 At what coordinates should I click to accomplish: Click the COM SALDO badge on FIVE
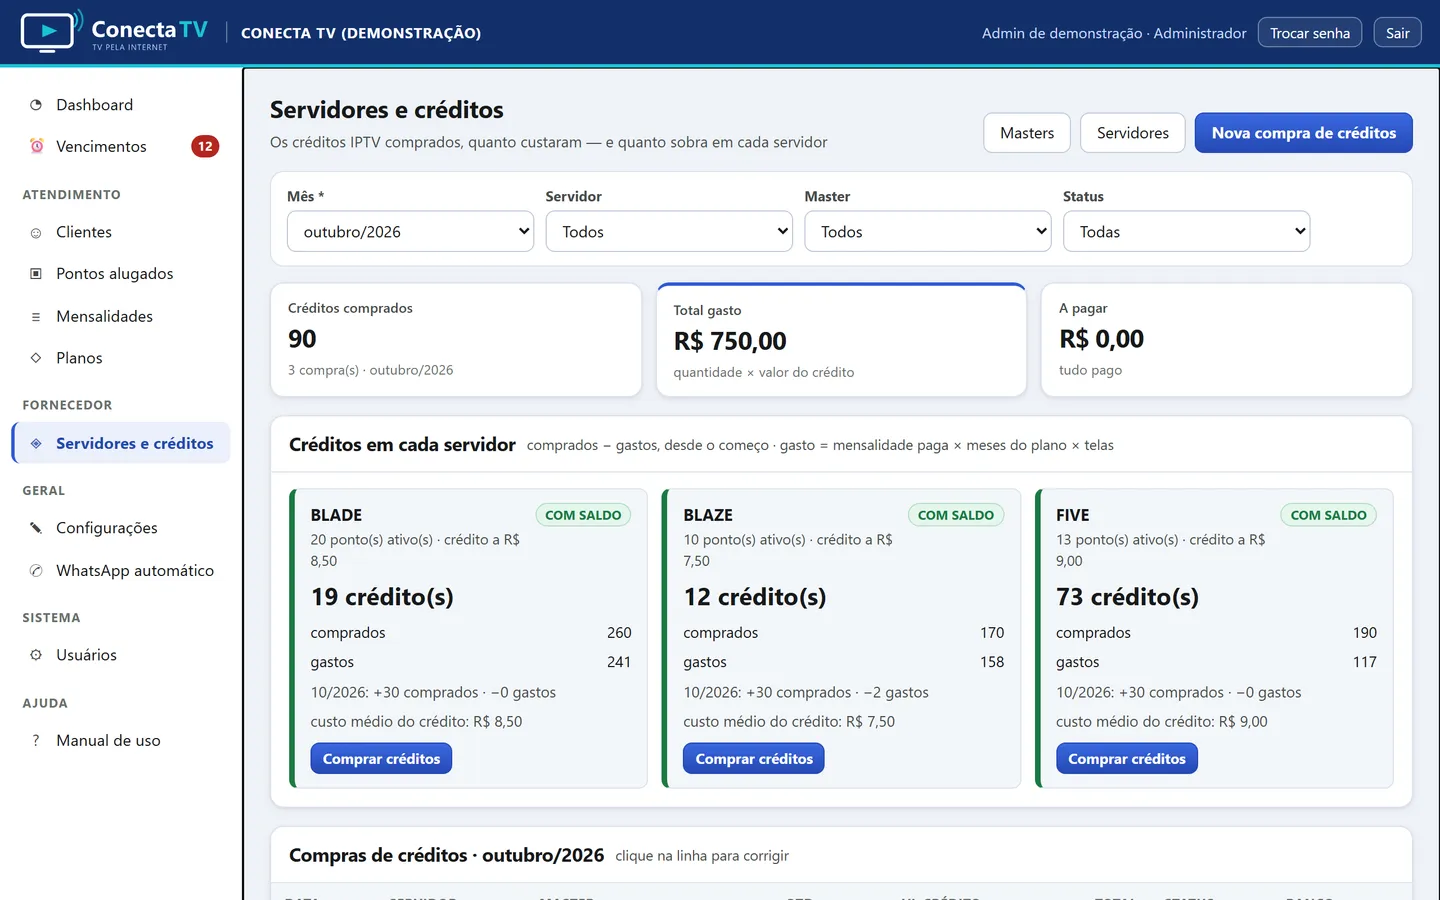coord(1329,515)
